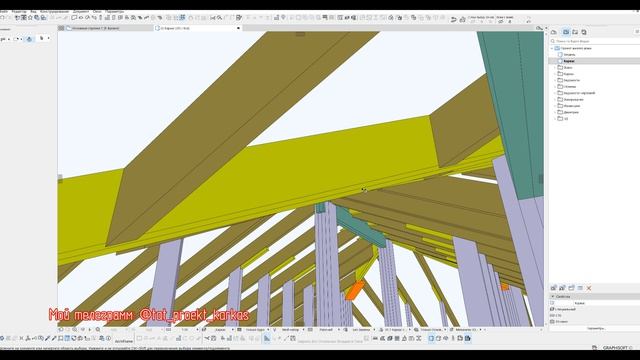
Task: Open the Project Map in Navigator
Action: click(554, 32)
